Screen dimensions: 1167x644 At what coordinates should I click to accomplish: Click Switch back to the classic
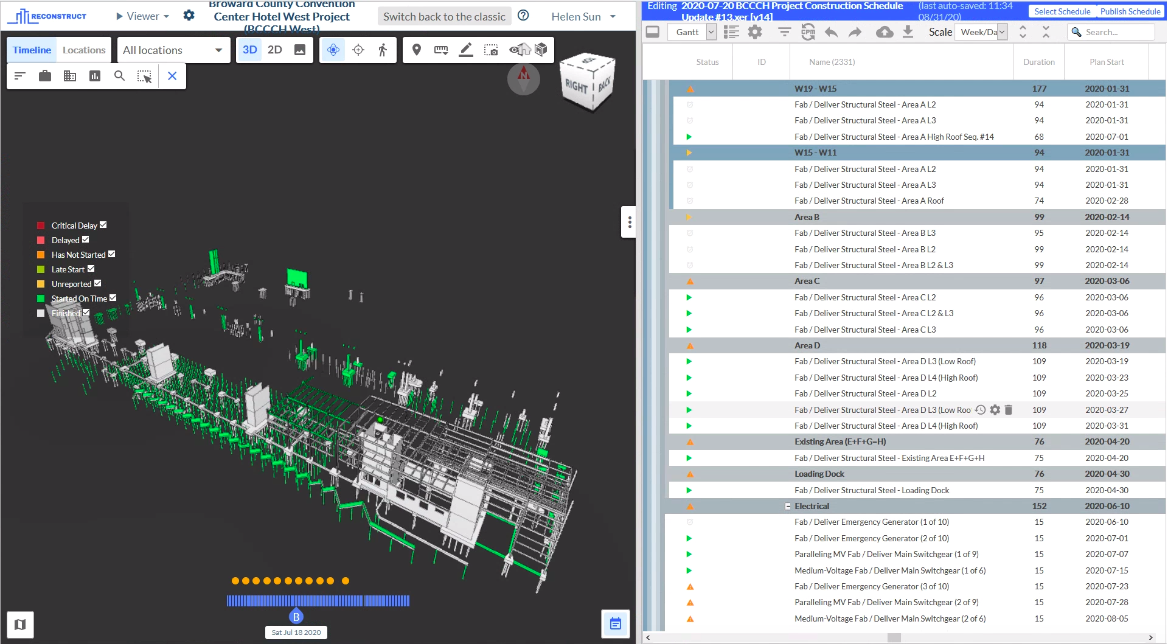pos(443,15)
